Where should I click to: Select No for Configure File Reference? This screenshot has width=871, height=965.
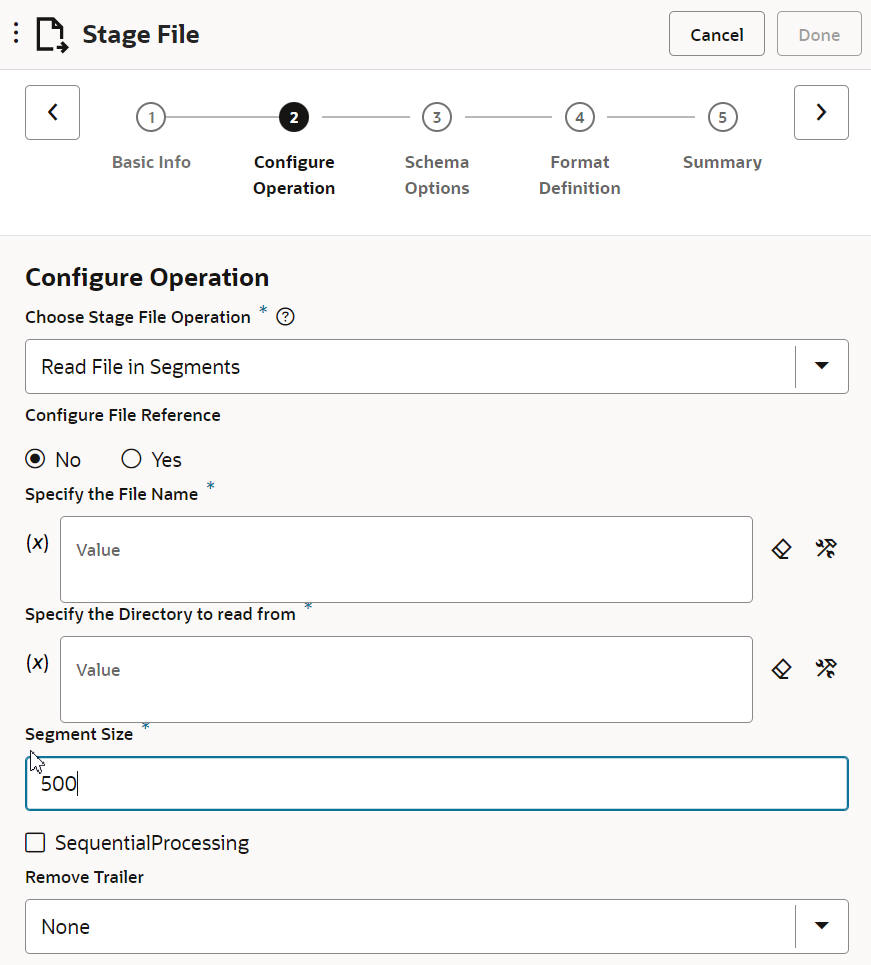[36, 460]
